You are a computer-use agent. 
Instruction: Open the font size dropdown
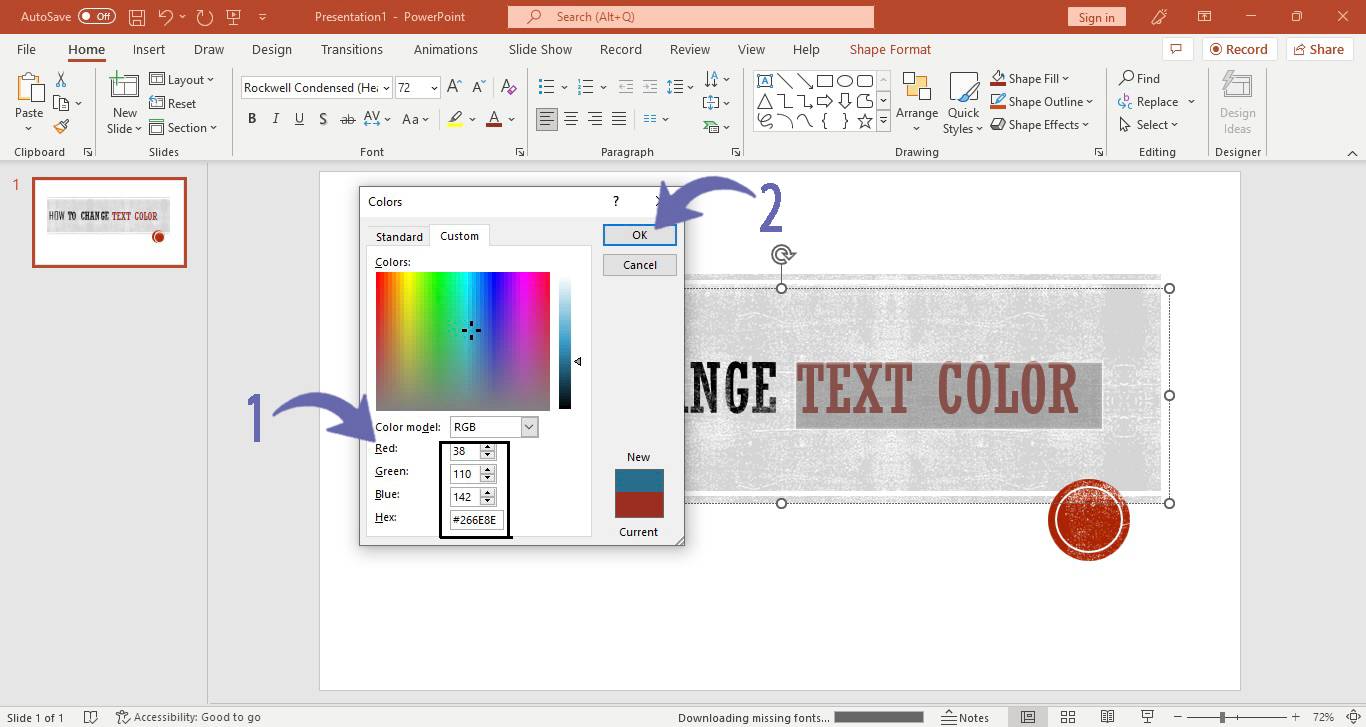point(434,87)
